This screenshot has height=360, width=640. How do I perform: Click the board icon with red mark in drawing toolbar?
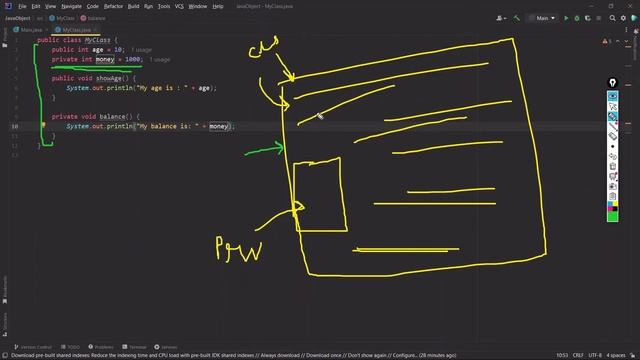[613, 176]
